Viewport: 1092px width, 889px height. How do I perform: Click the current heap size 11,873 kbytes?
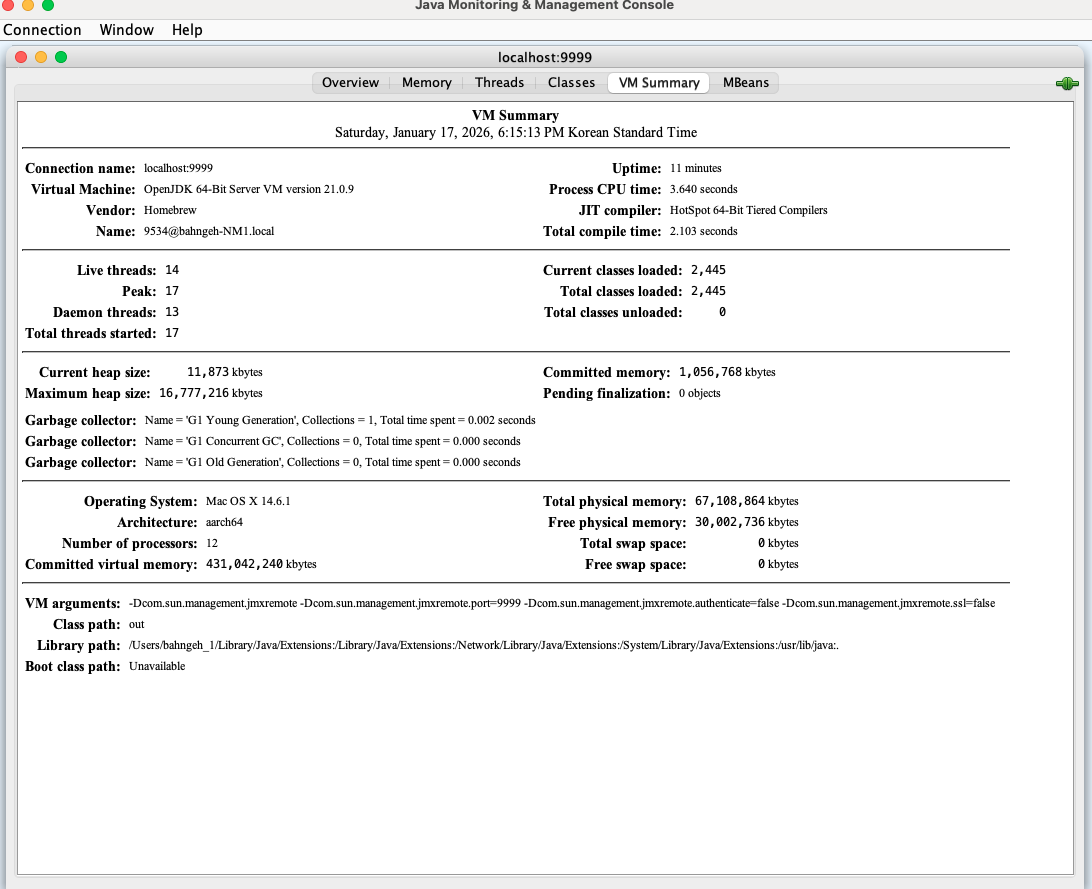tap(225, 372)
